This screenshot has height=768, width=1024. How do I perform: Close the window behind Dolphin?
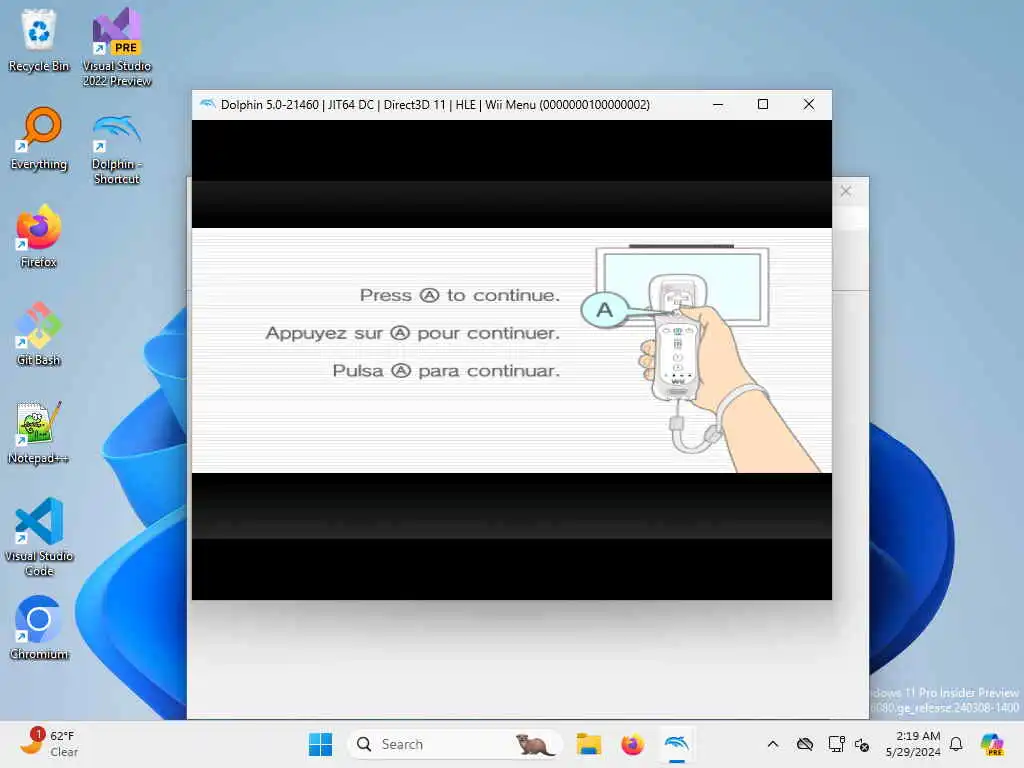tap(846, 191)
